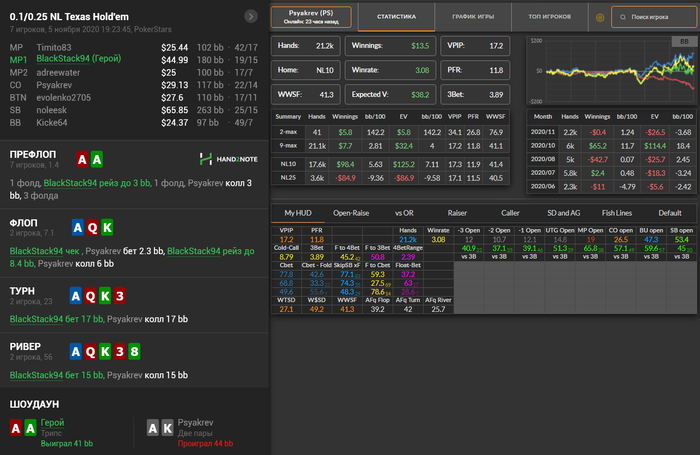Click the green 8 card on the river

pos(132,352)
